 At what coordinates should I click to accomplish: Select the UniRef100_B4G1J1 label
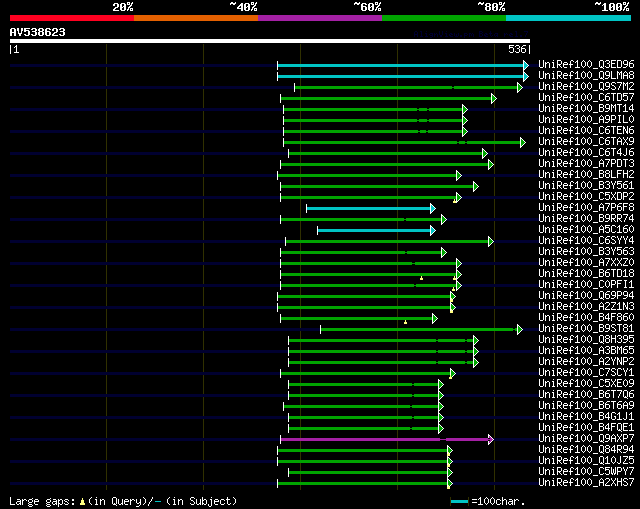tap(586, 417)
